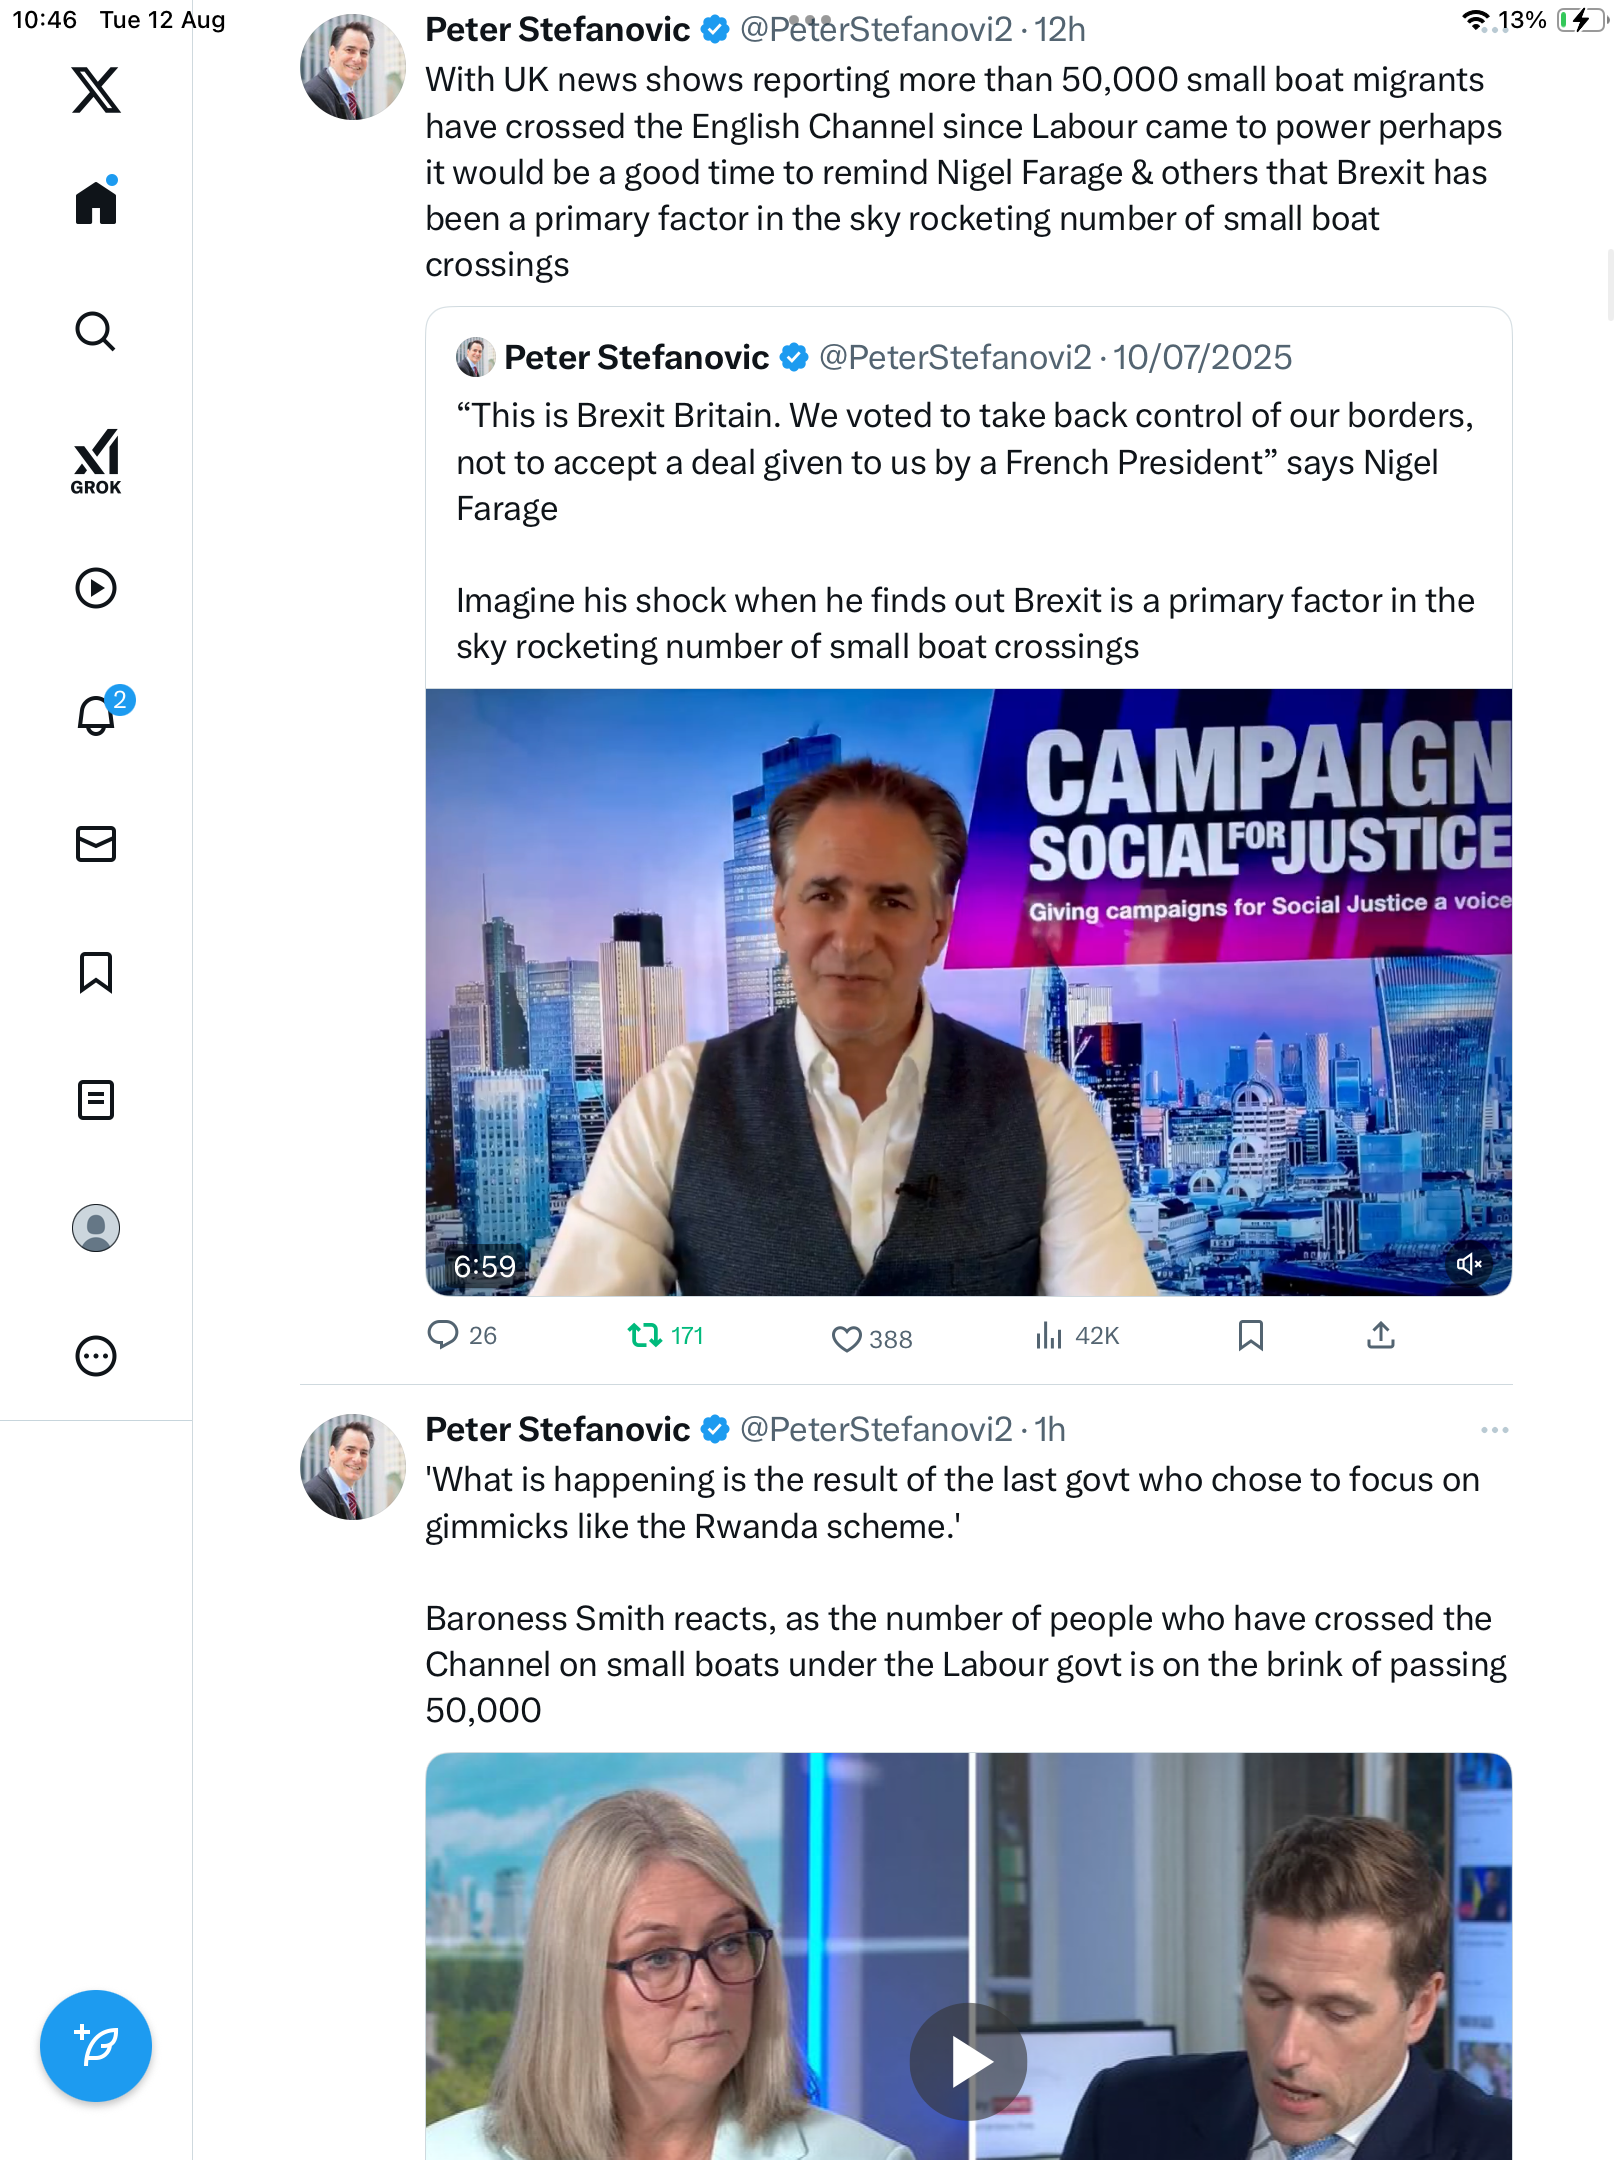View notifications bell with 2 badge
1620x2160 pixels.
pos(96,715)
